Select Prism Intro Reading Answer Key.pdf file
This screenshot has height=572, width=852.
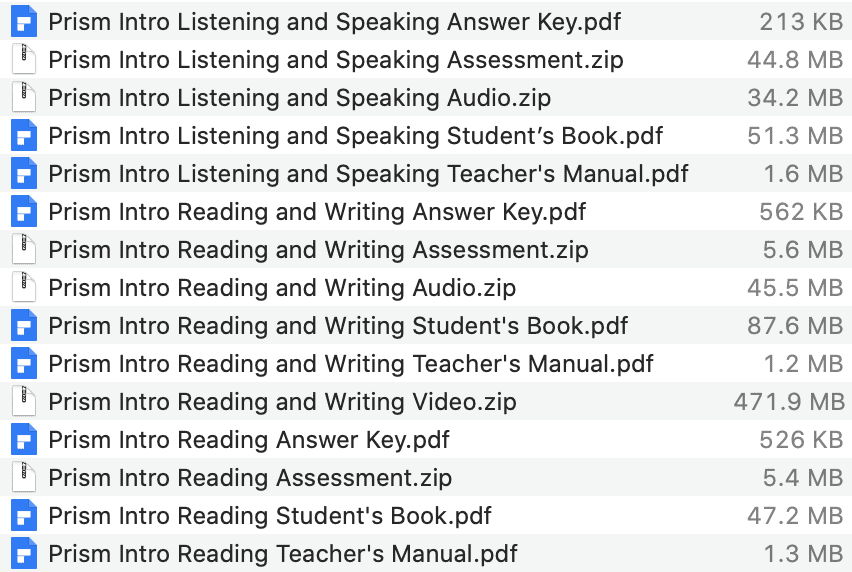pyautogui.click(x=249, y=440)
